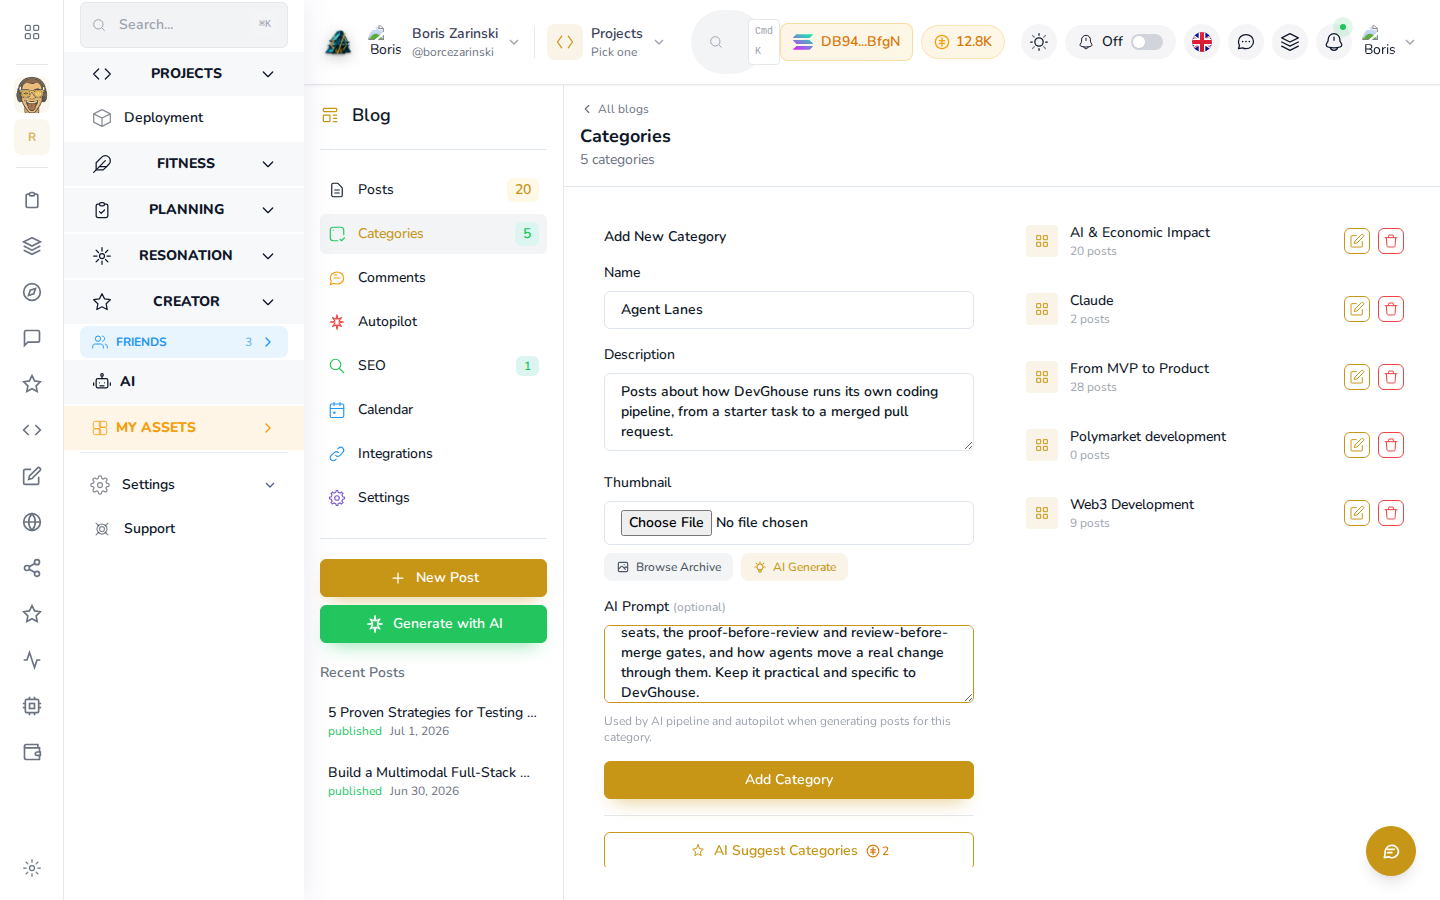Expand the Settings sidebar menu
Viewport: 1440px width, 900px height.
(184, 485)
